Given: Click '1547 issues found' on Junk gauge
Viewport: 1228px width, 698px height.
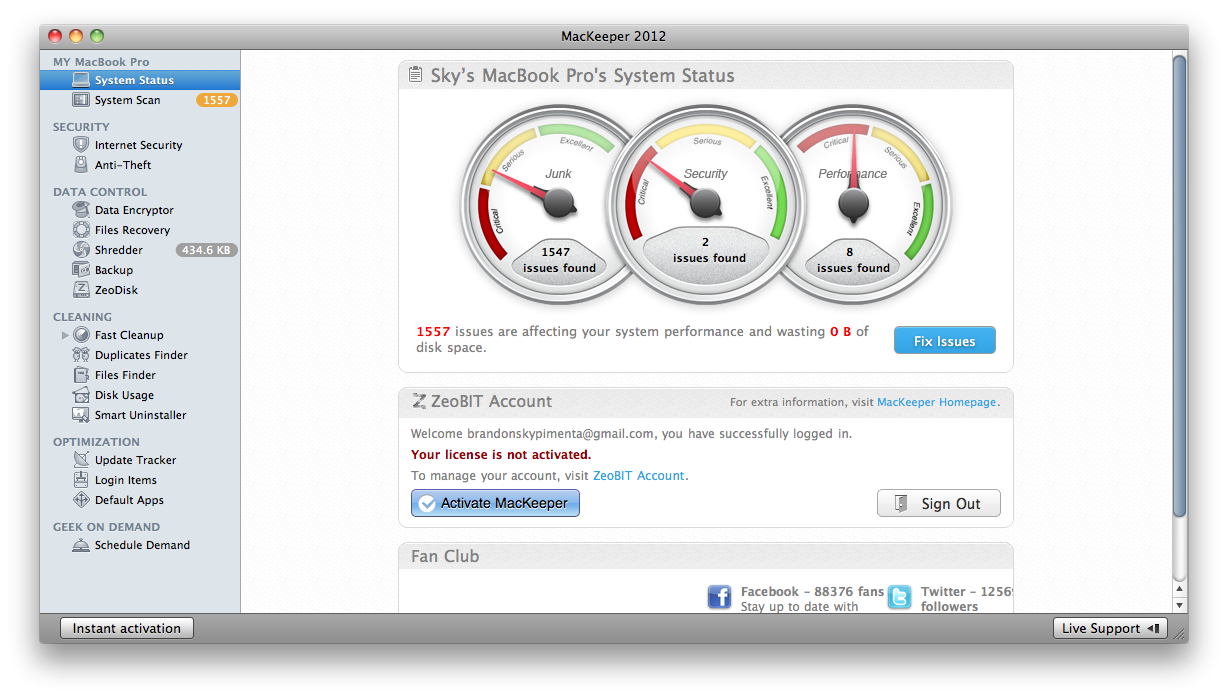Looking at the screenshot, I should pyautogui.click(x=559, y=260).
